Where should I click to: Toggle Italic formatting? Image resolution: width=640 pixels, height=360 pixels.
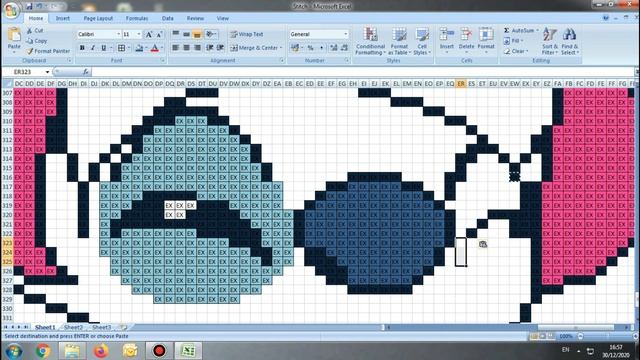(93, 48)
